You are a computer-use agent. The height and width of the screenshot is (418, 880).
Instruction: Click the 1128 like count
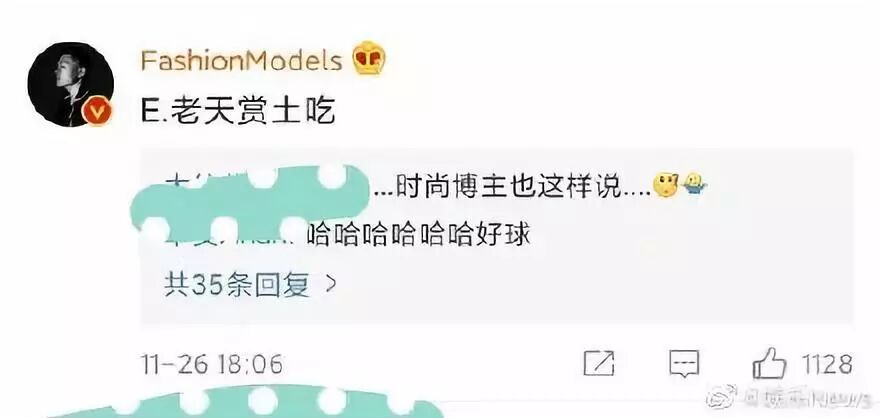(x=827, y=364)
